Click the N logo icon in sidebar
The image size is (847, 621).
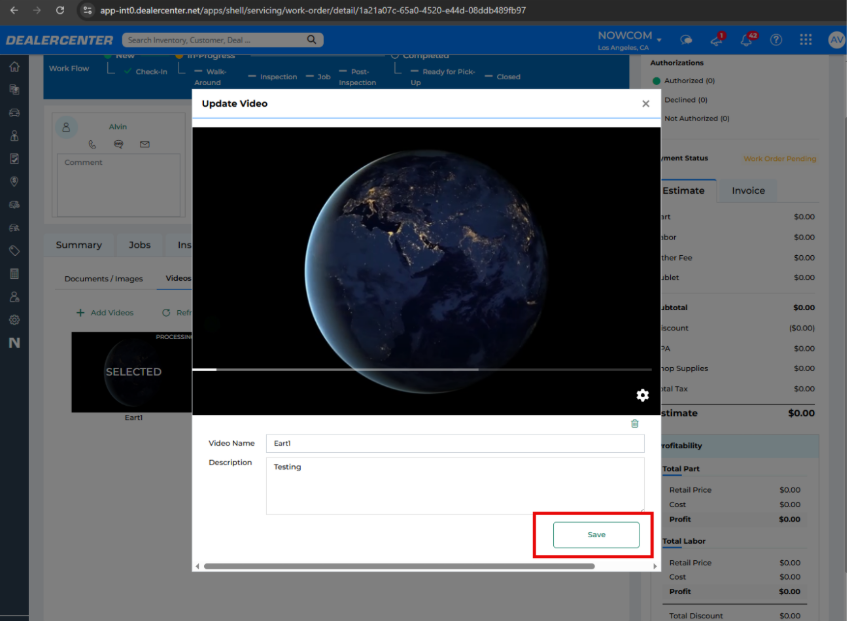(15, 343)
